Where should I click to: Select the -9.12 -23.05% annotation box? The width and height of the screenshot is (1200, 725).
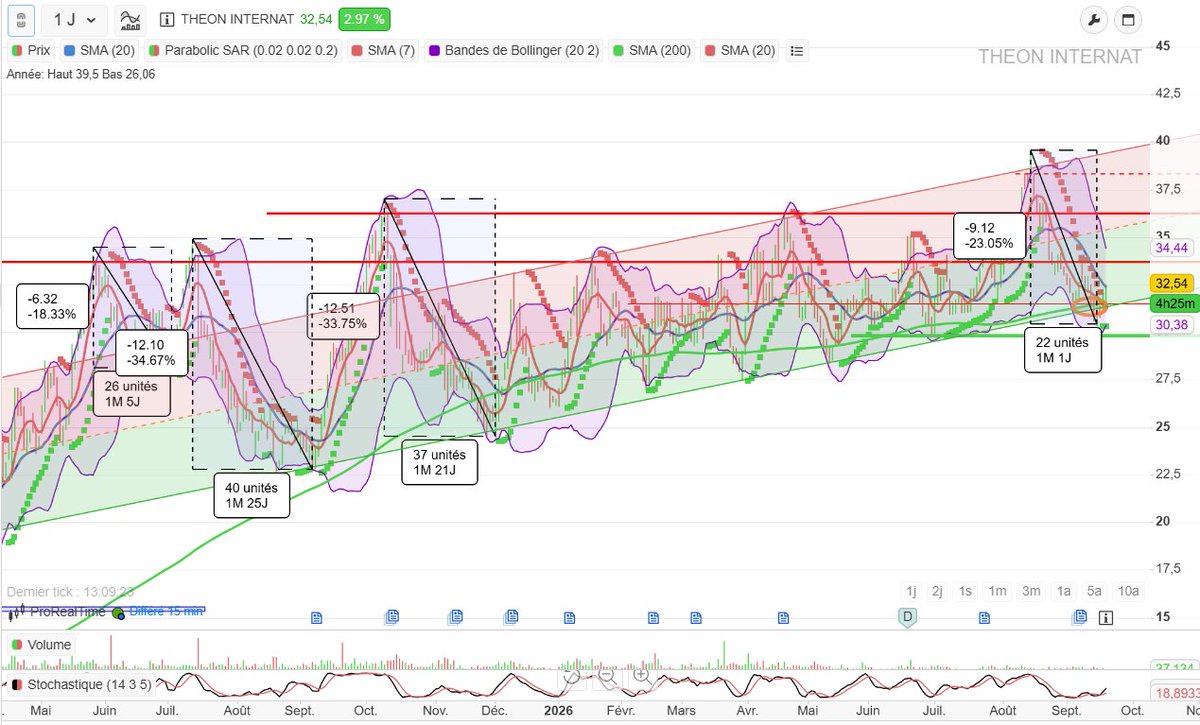click(989, 236)
